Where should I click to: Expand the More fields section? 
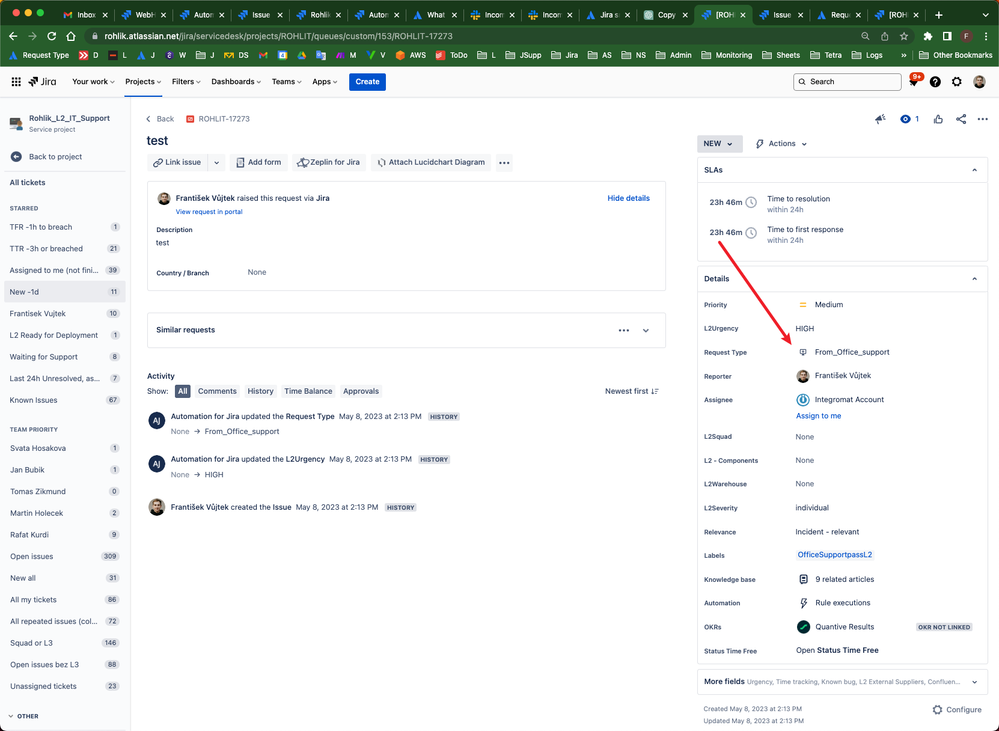coord(974,682)
